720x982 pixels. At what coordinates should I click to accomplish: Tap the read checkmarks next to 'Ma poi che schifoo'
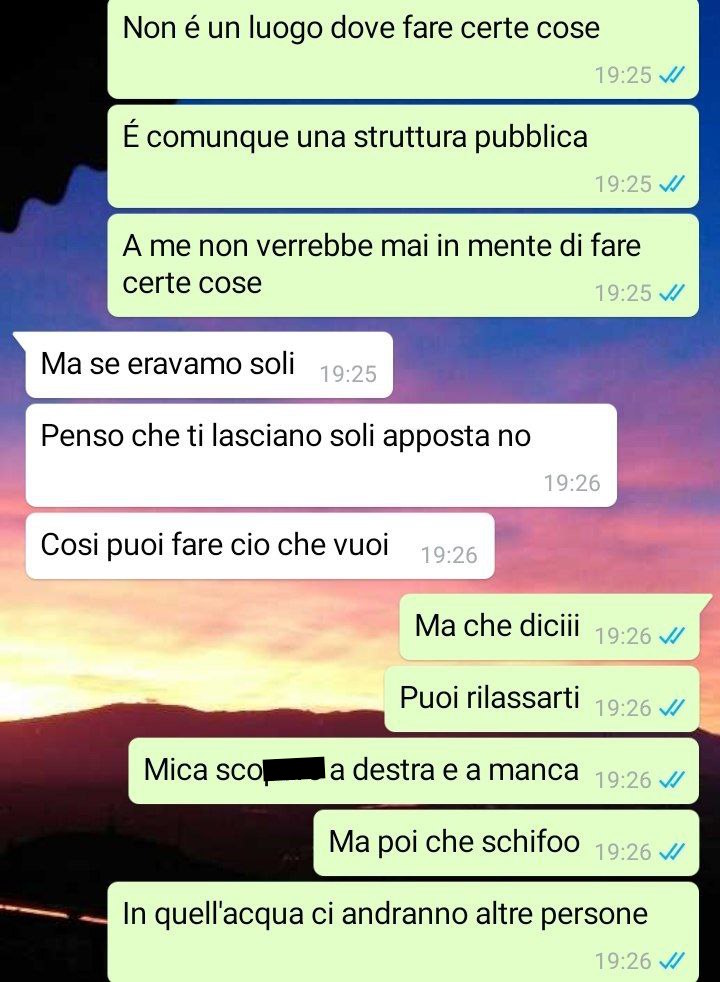click(672, 852)
